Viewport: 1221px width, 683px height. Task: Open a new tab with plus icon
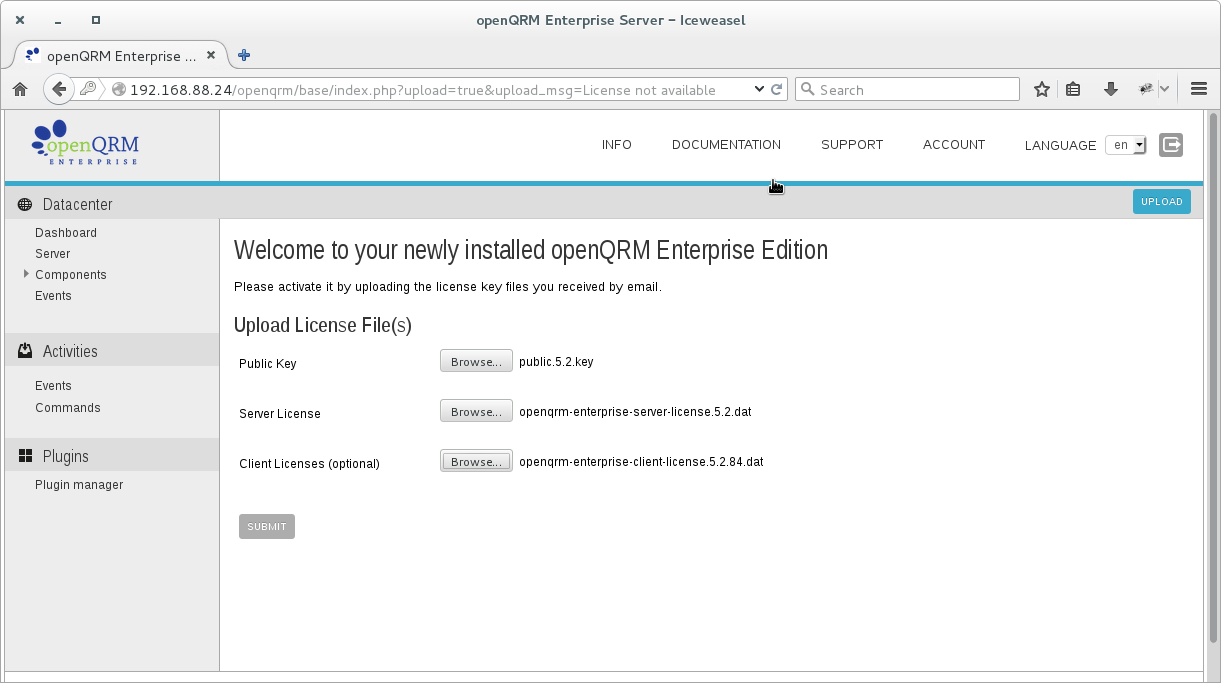(x=244, y=55)
